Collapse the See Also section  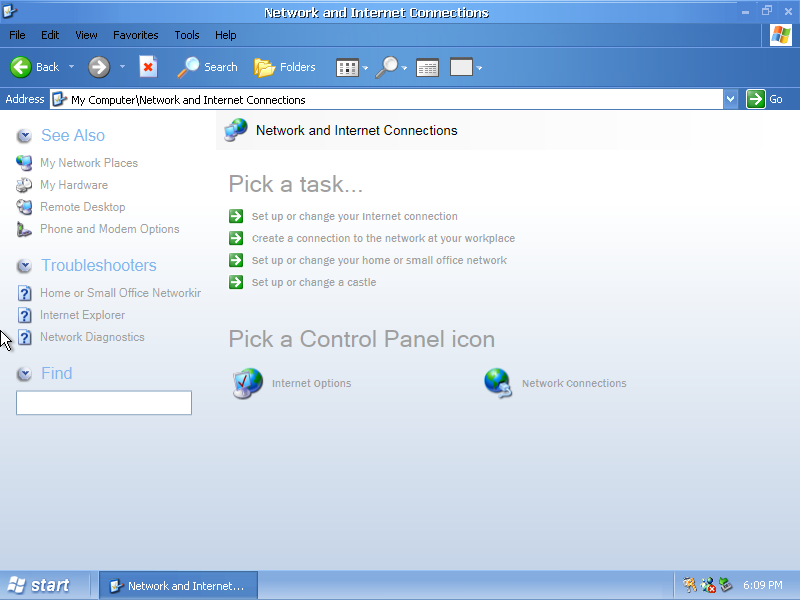click(x=25, y=136)
